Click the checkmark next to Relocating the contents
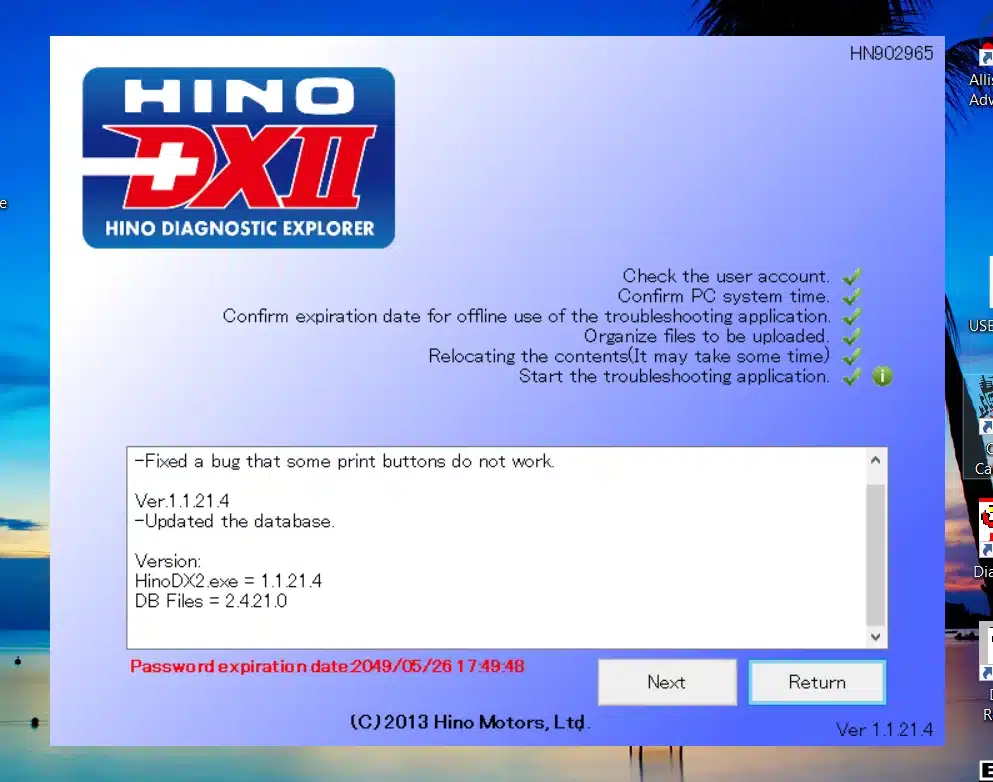The height and width of the screenshot is (782, 993). 851,356
